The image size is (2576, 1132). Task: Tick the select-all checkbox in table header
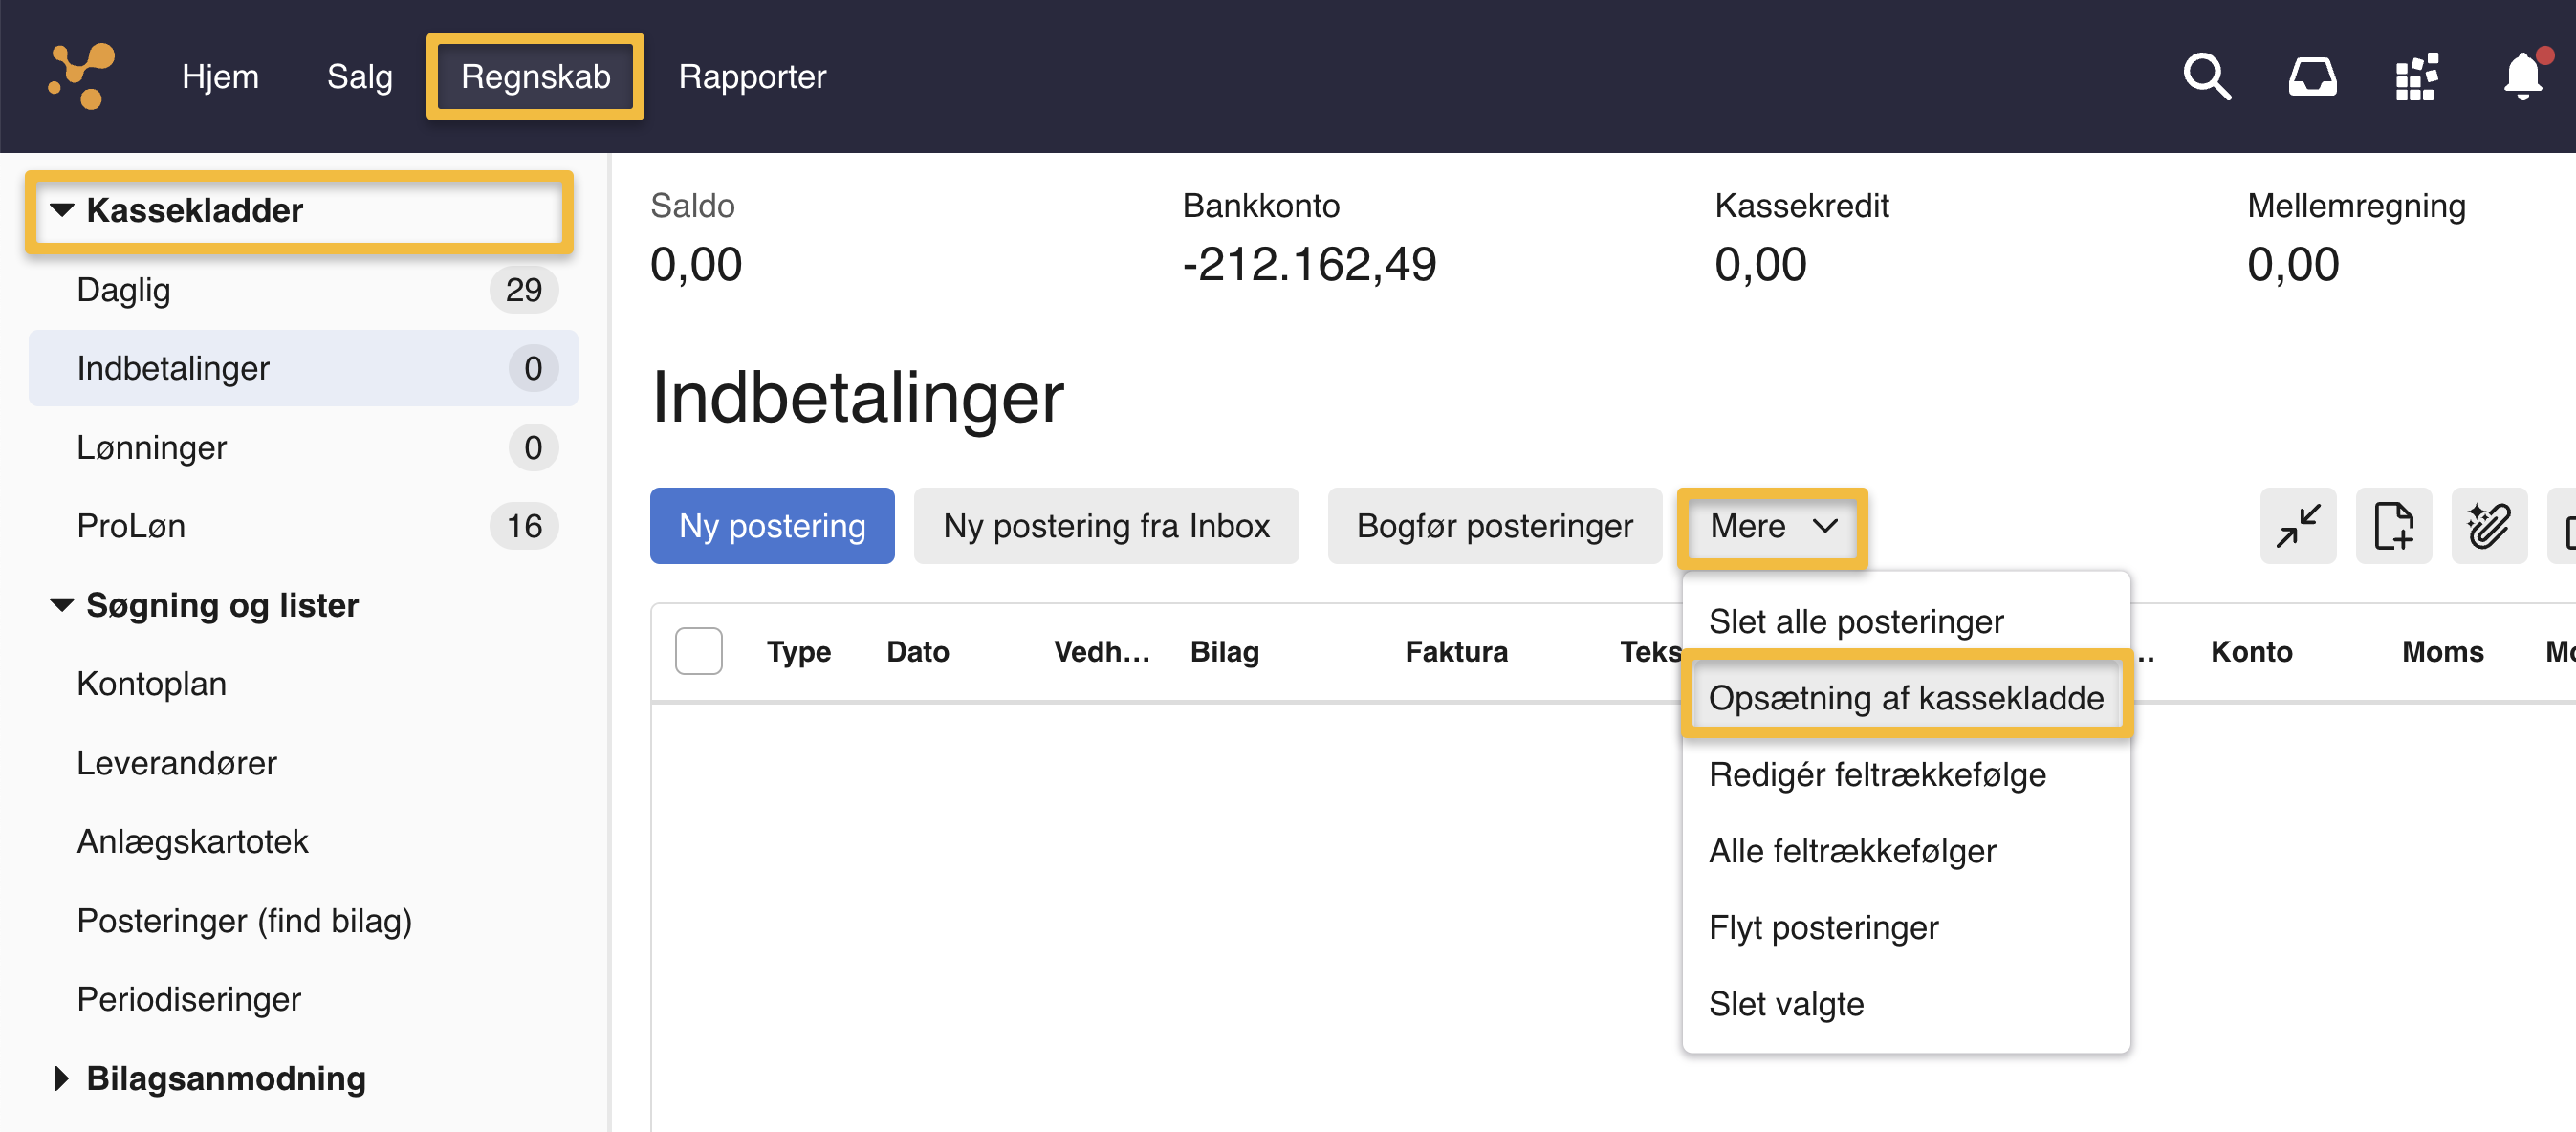click(698, 651)
